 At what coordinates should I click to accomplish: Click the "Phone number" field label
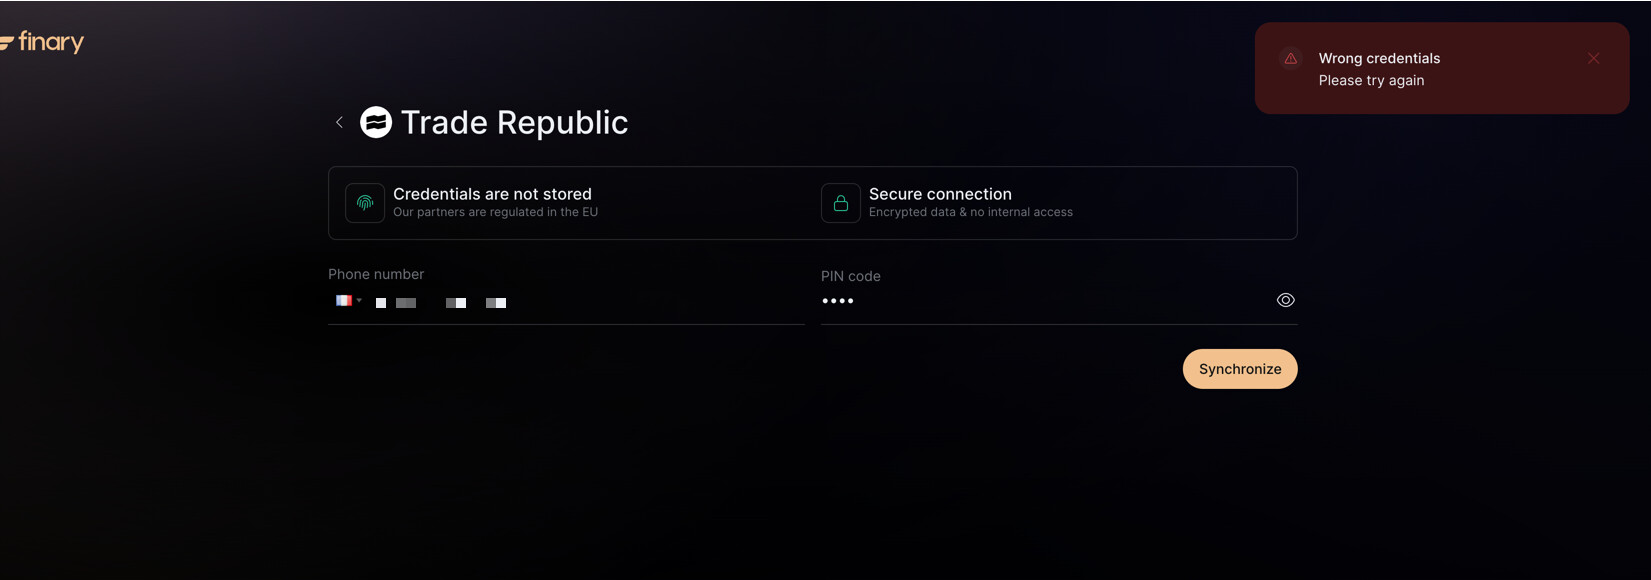(x=376, y=274)
